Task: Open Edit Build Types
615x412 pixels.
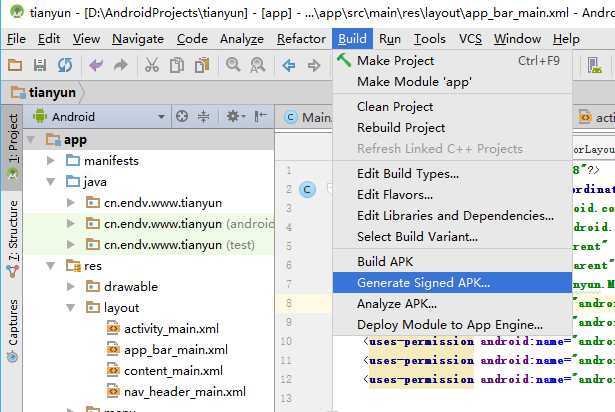Action: coord(452,173)
